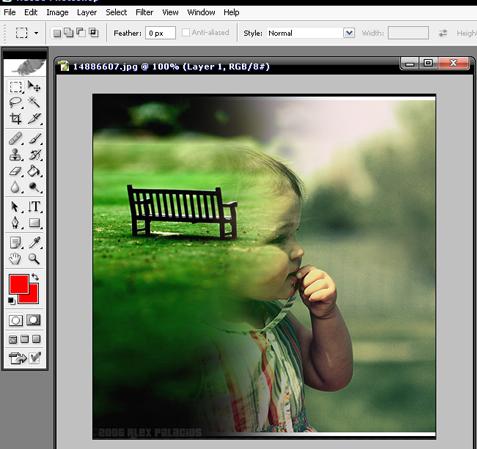Select the Type tool
This screenshot has width=477, height=449.
click(x=34, y=207)
